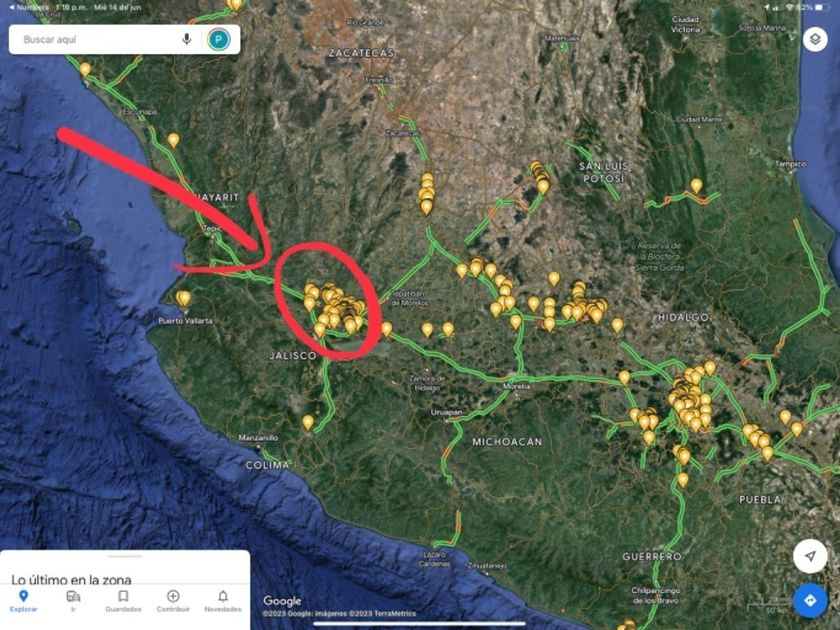Screen dimensions: 840x630
Task: Click the Morelia city label
Action: (x=516, y=386)
